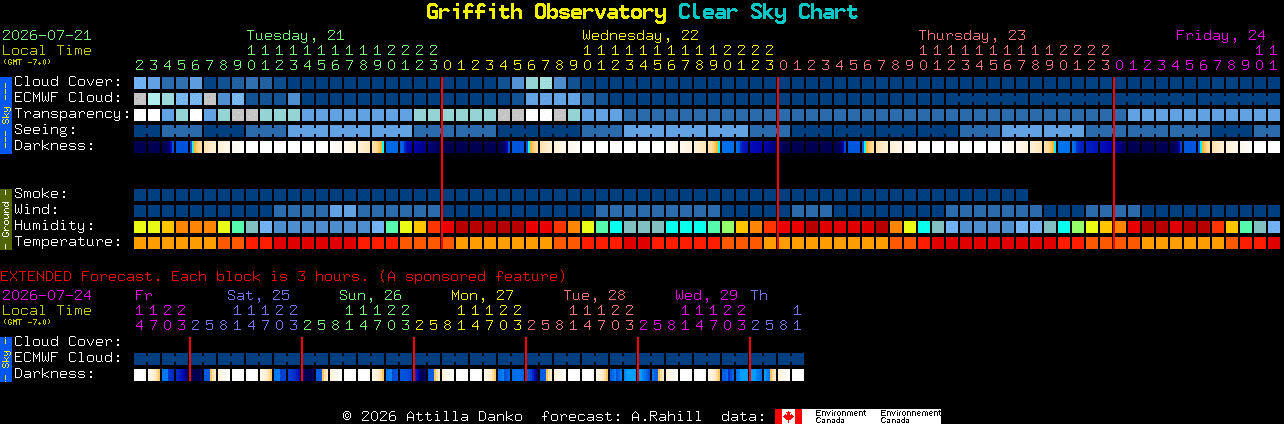The height and width of the screenshot is (424, 1284).
Task: Click the Wed, 29 extended day header
Action: tap(706, 295)
